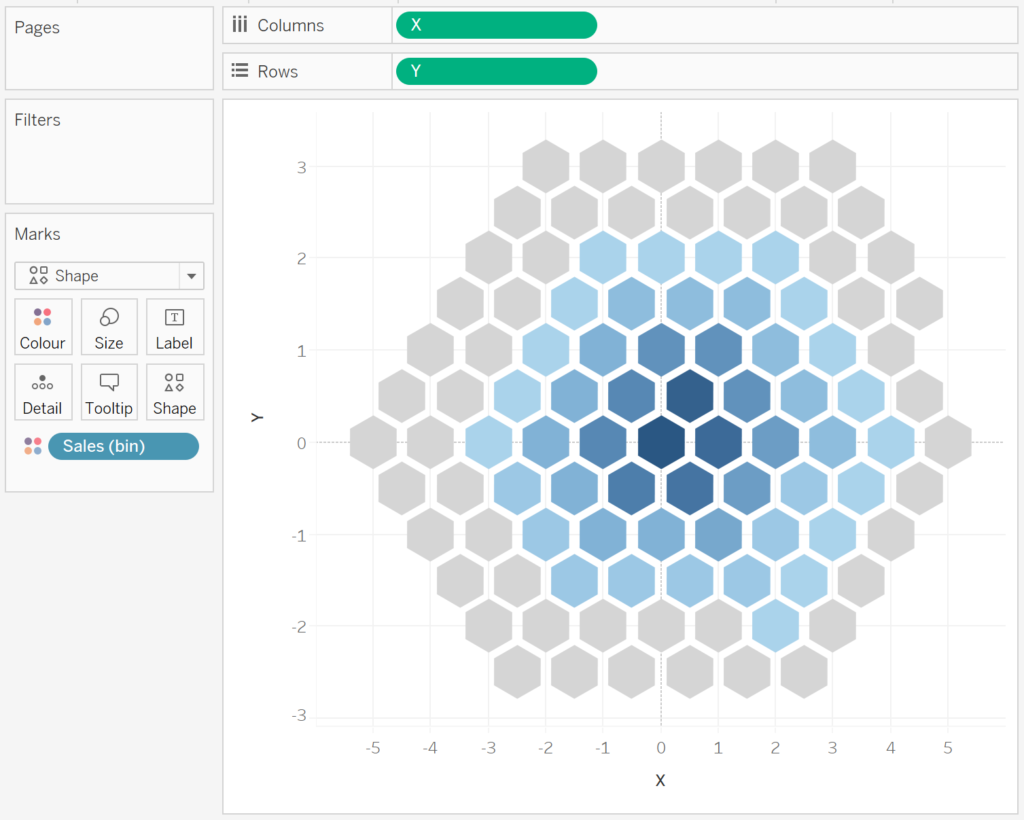Click the Colour marks card button
The image size is (1024, 820).
click(43, 326)
